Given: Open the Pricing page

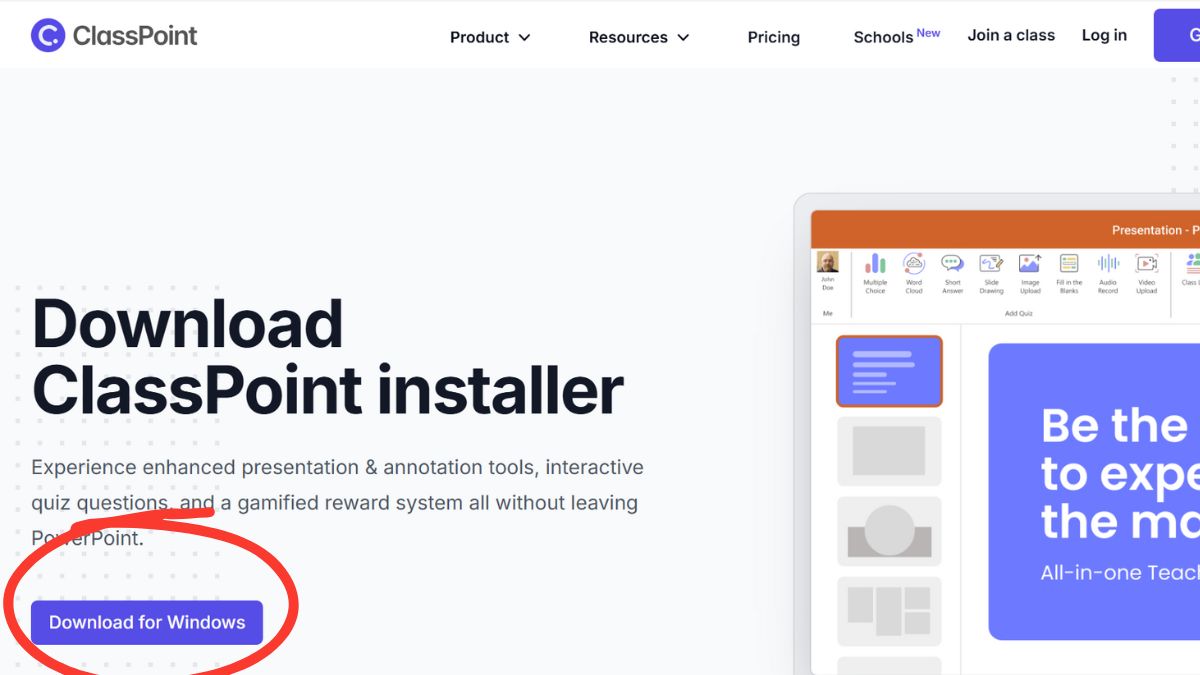Looking at the screenshot, I should click(774, 37).
